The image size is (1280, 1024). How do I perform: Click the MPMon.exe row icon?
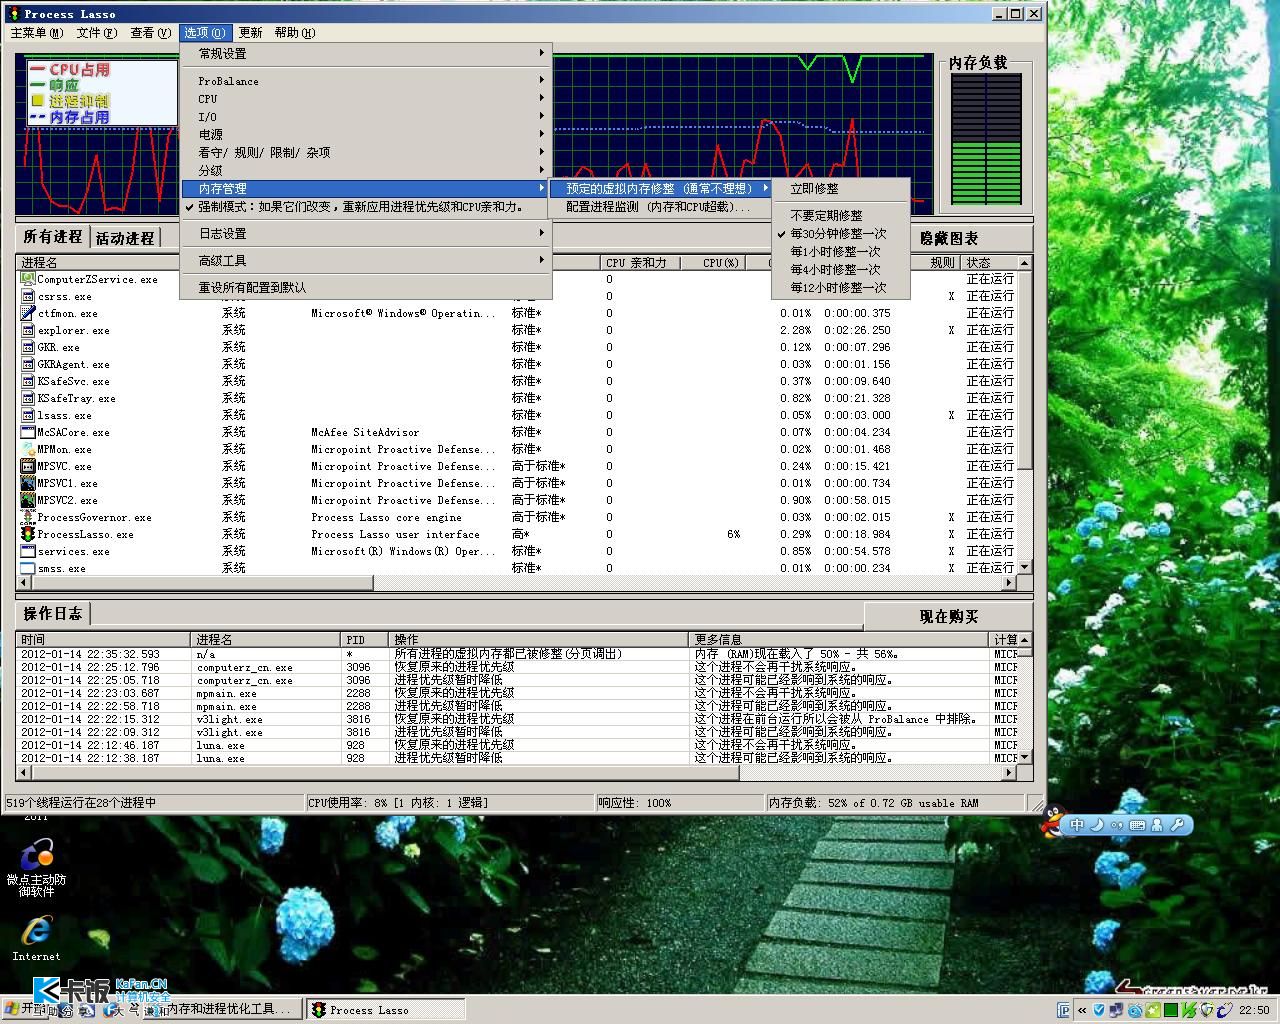coord(28,449)
